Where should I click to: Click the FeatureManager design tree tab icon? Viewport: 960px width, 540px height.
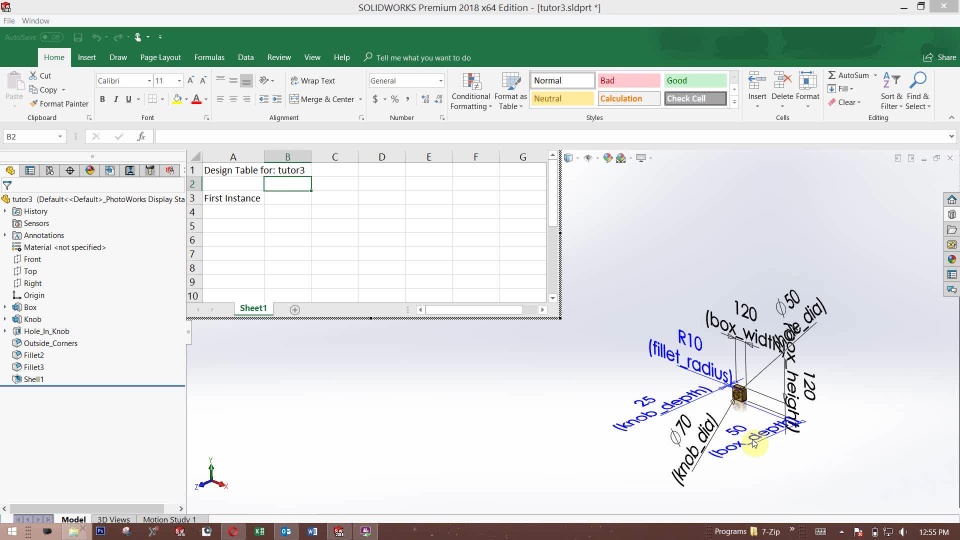click(10, 171)
